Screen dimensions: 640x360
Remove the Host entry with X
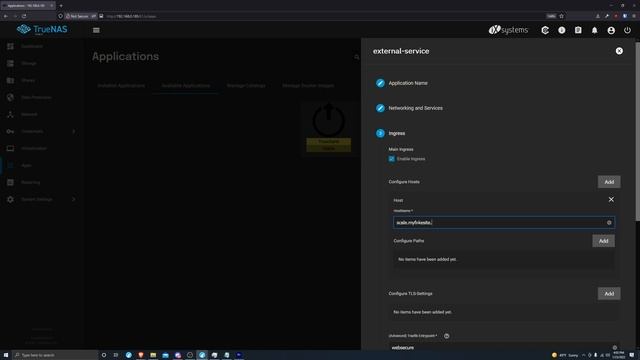pos(611,200)
